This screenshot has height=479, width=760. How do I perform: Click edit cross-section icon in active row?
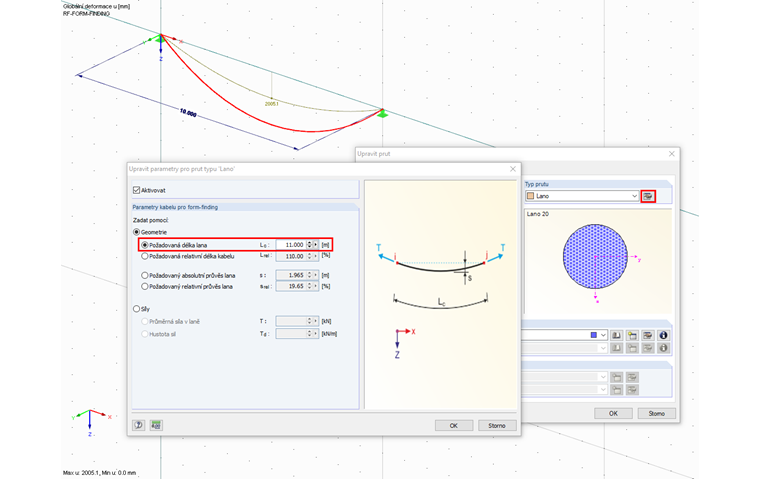[648, 335]
